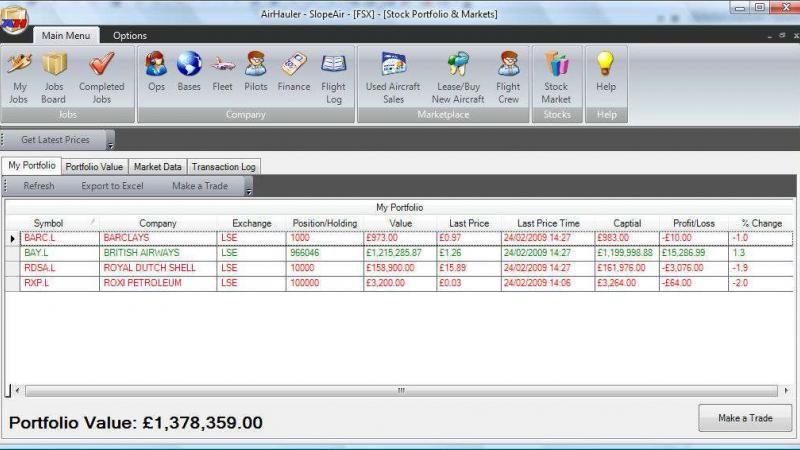Click the -£3,076.00 loss cell
This screenshot has width=800, height=450.
coord(694,268)
